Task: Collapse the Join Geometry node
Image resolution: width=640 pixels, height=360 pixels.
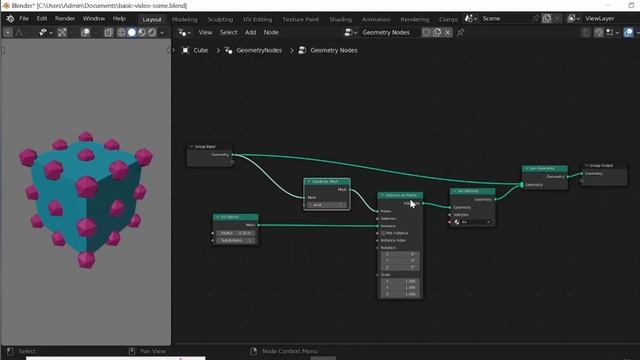Action: [527, 168]
